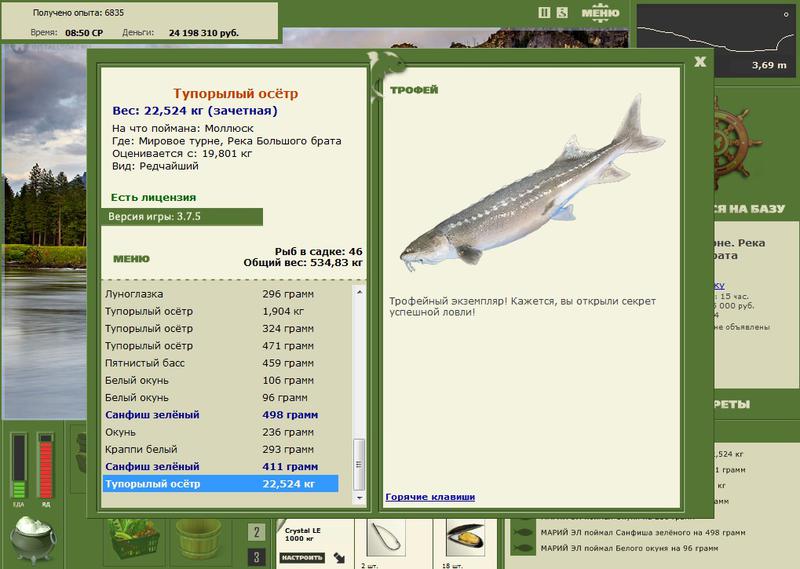The width and height of the screenshot is (800, 569).
Task: Close the trophy dialog with X
Action: [x=700, y=62]
